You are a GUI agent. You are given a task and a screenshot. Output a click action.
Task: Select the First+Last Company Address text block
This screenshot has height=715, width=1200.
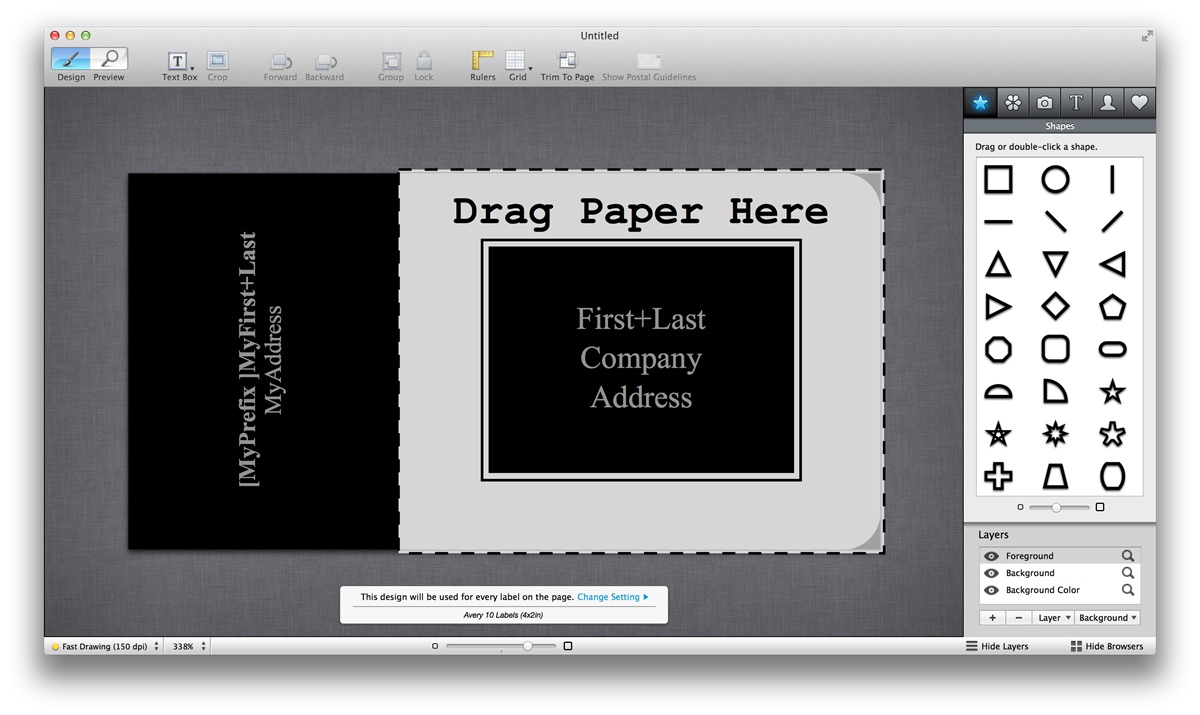tap(641, 358)
